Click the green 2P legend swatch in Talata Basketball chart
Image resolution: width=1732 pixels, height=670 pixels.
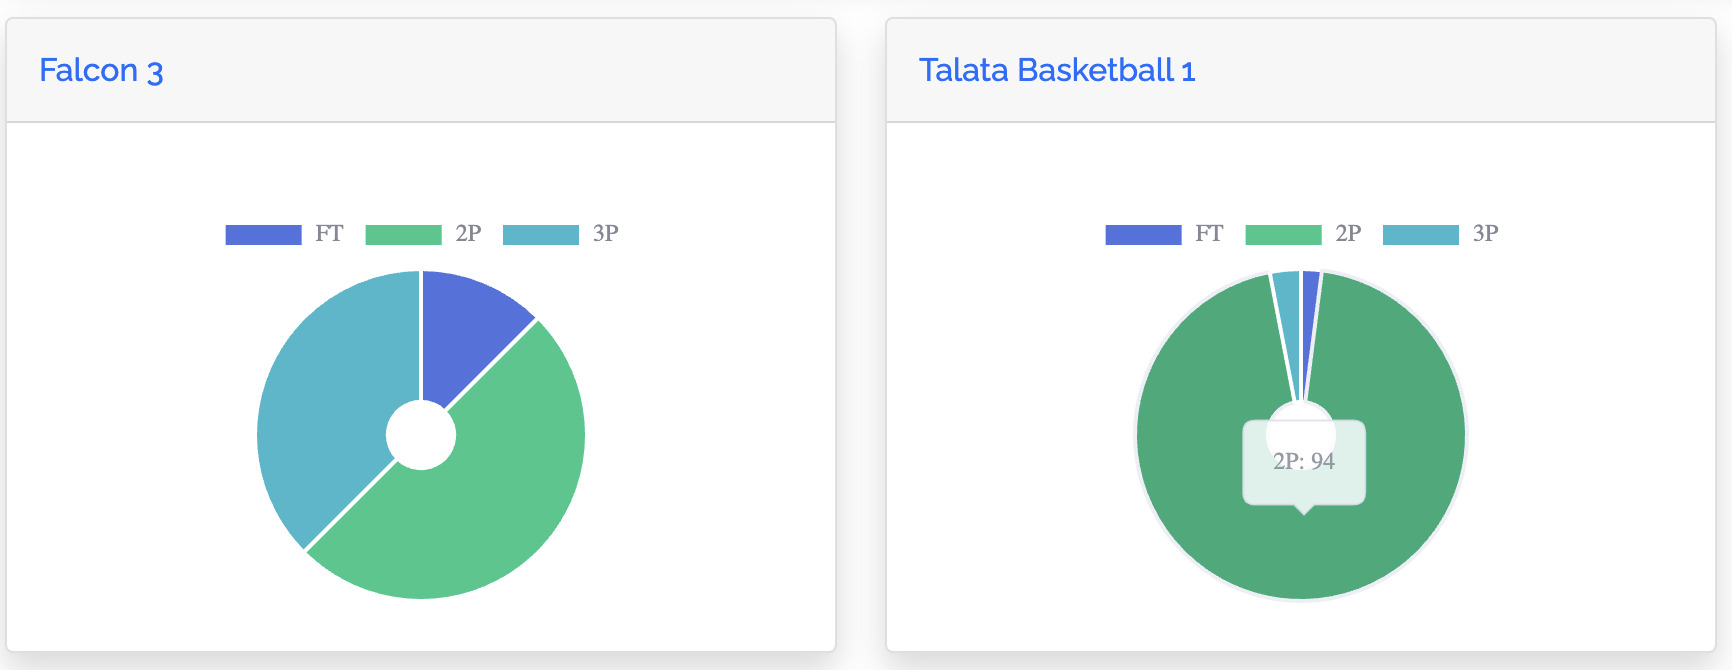click(1283, 234)
